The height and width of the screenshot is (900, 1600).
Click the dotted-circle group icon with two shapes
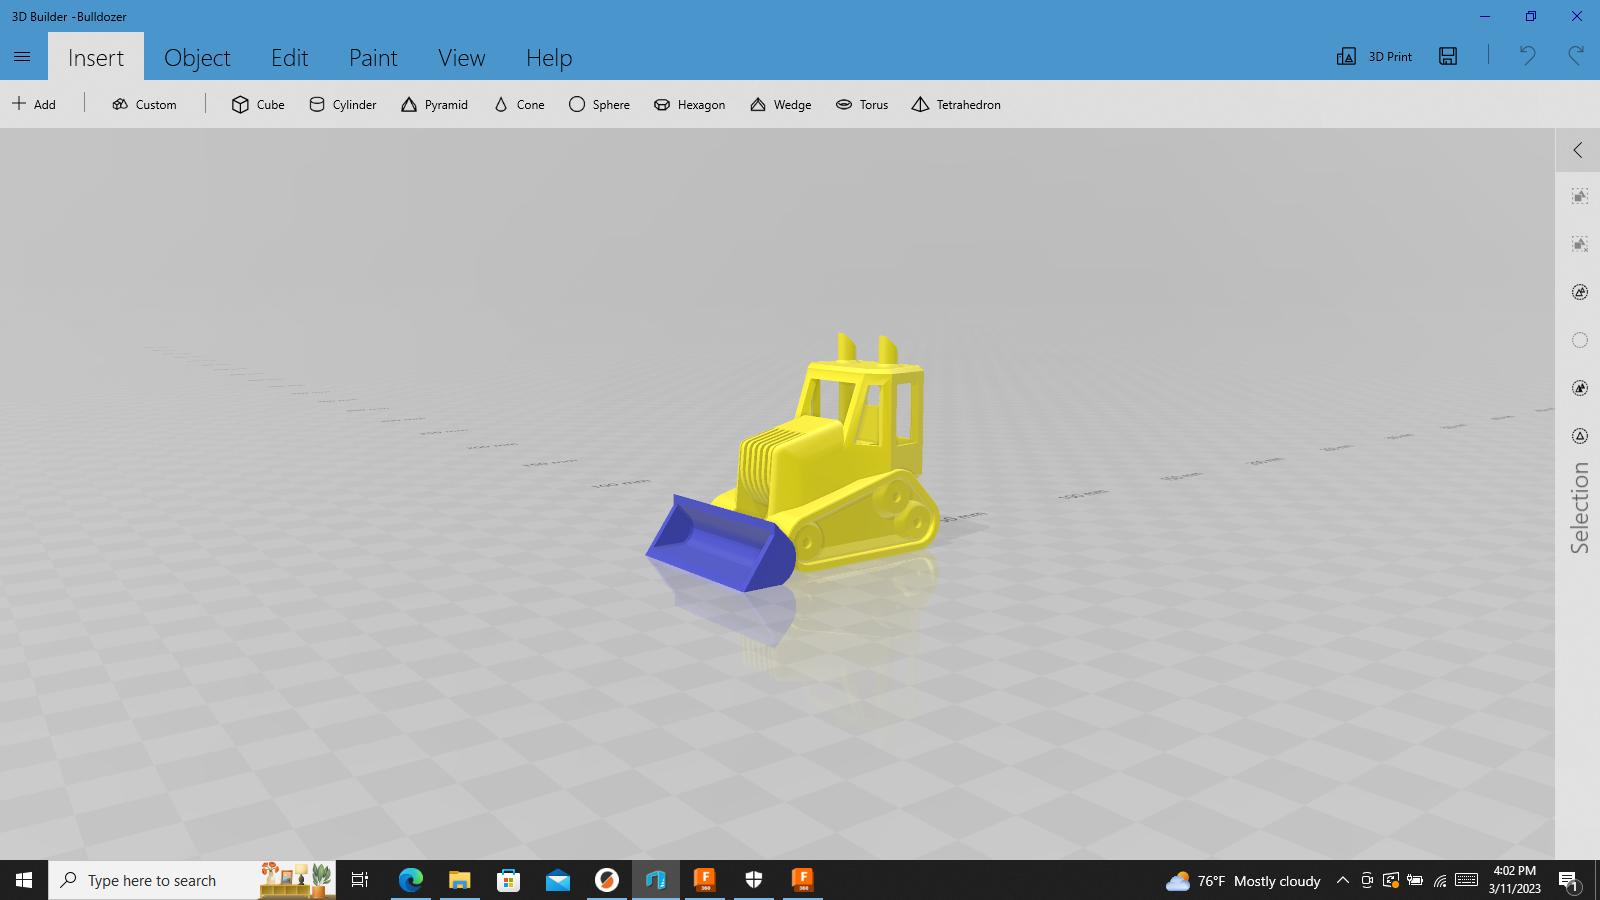(1580, 292)
